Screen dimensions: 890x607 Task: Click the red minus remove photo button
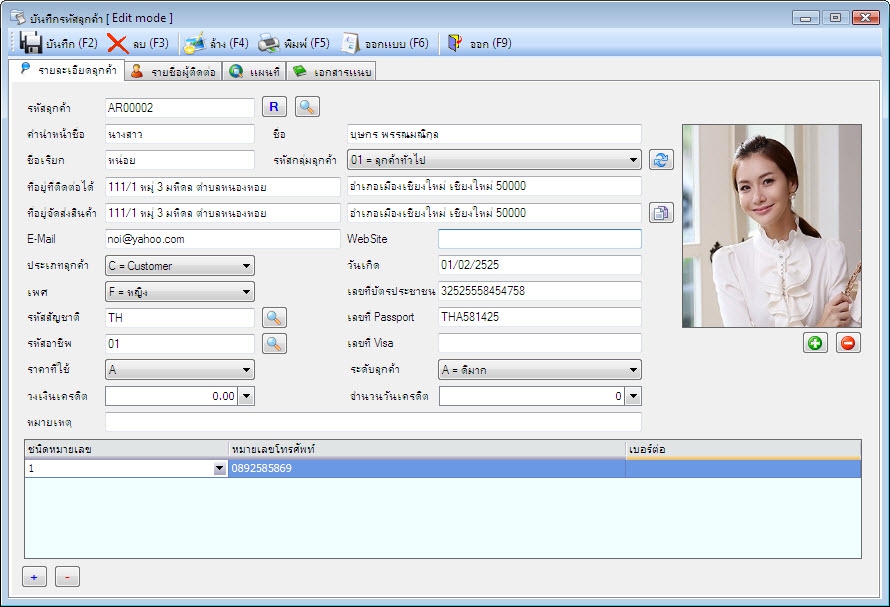coord(848,343)
